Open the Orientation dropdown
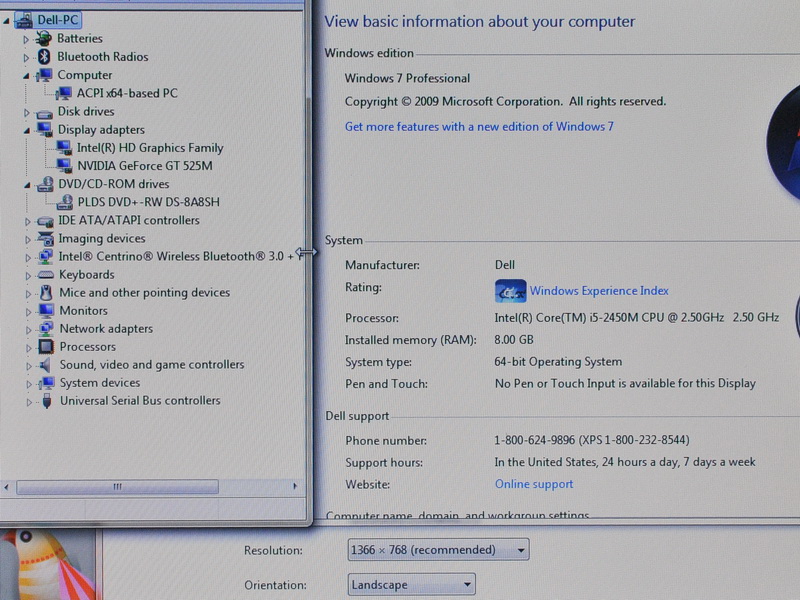800x600 pixels. point(411,584)
